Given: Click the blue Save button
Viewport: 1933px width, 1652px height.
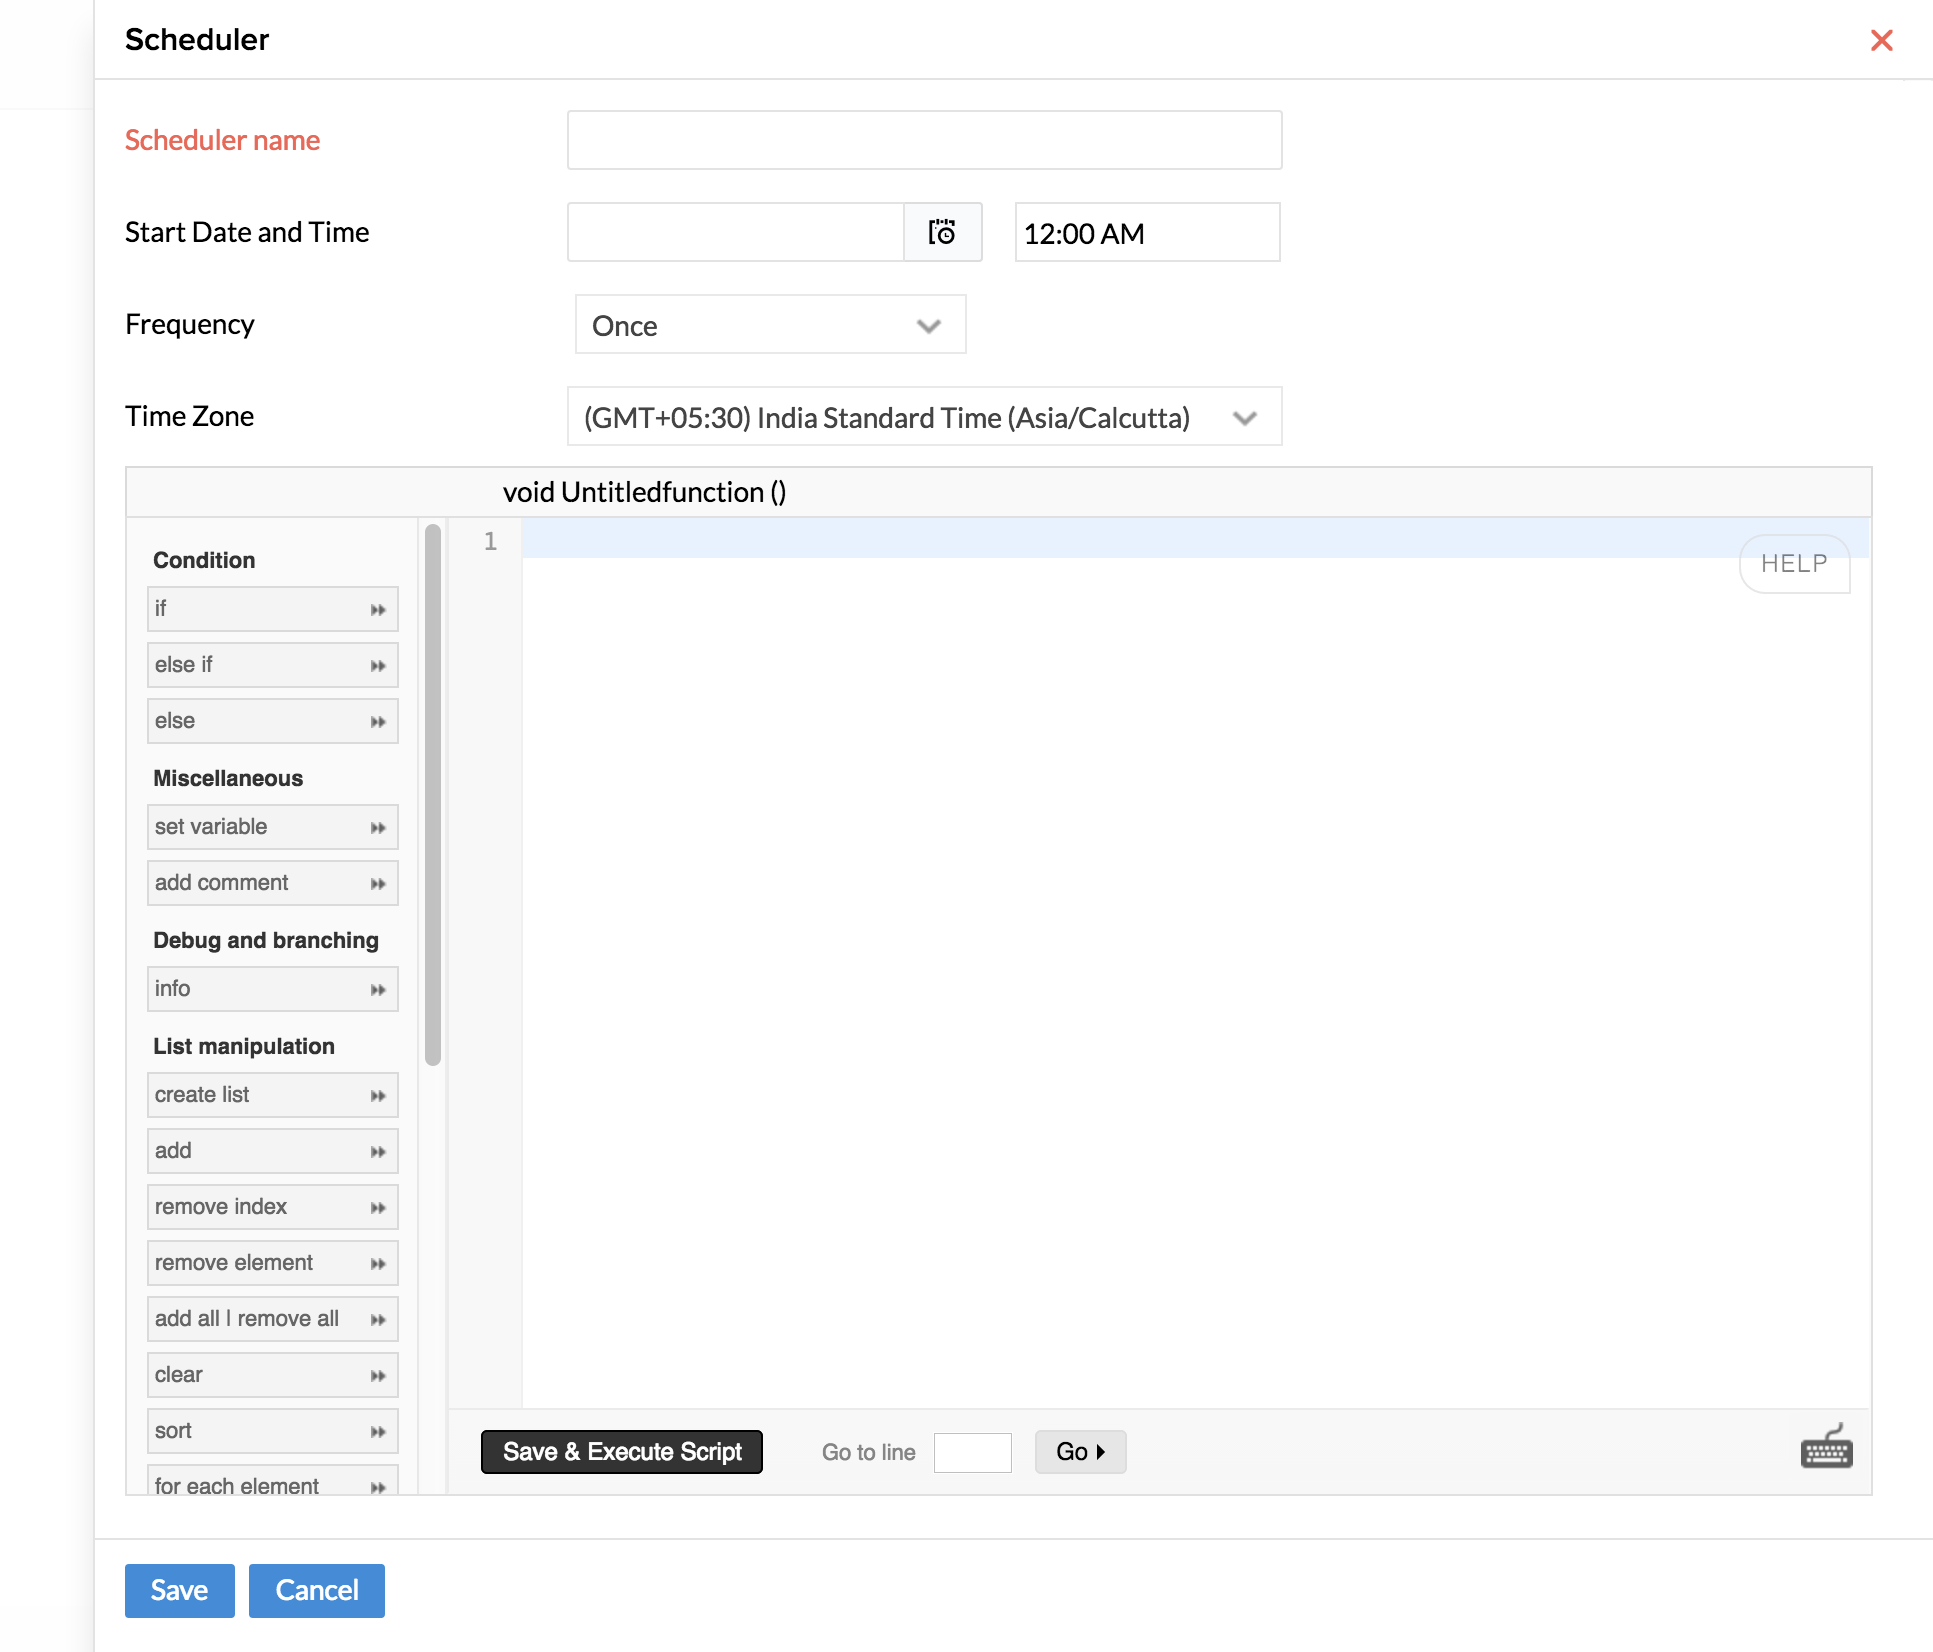Looking at the screenshot, I should (179, 1590).
